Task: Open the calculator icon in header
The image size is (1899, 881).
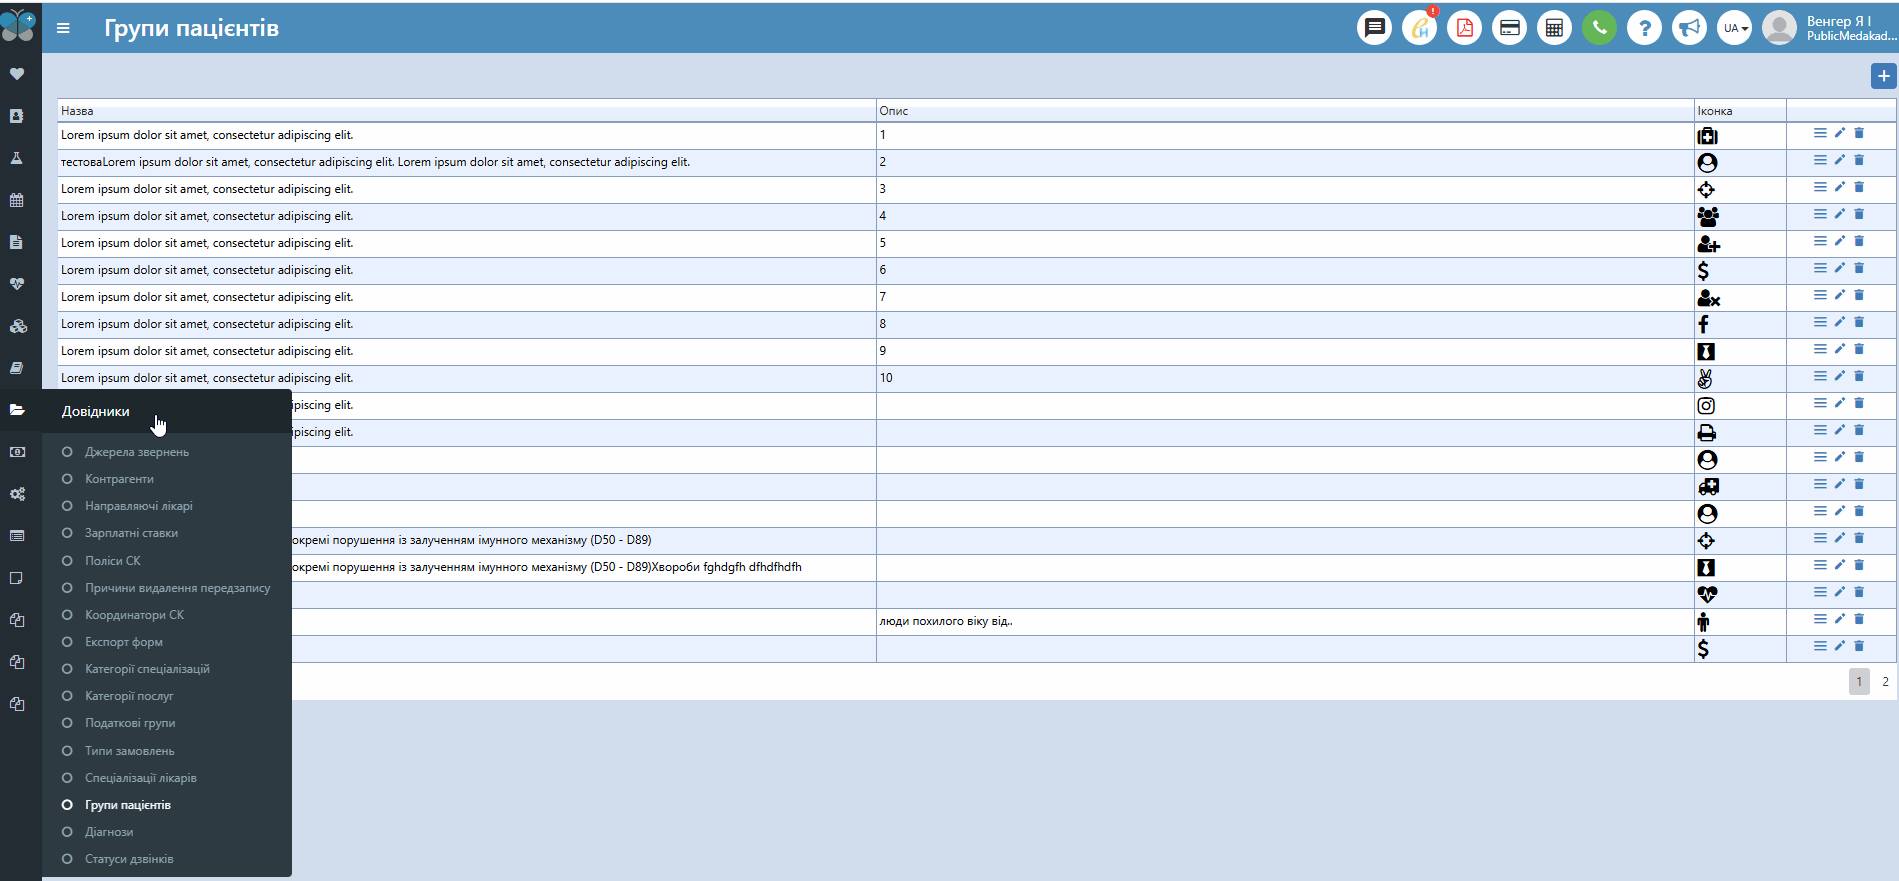Action: click(1554, 28)
